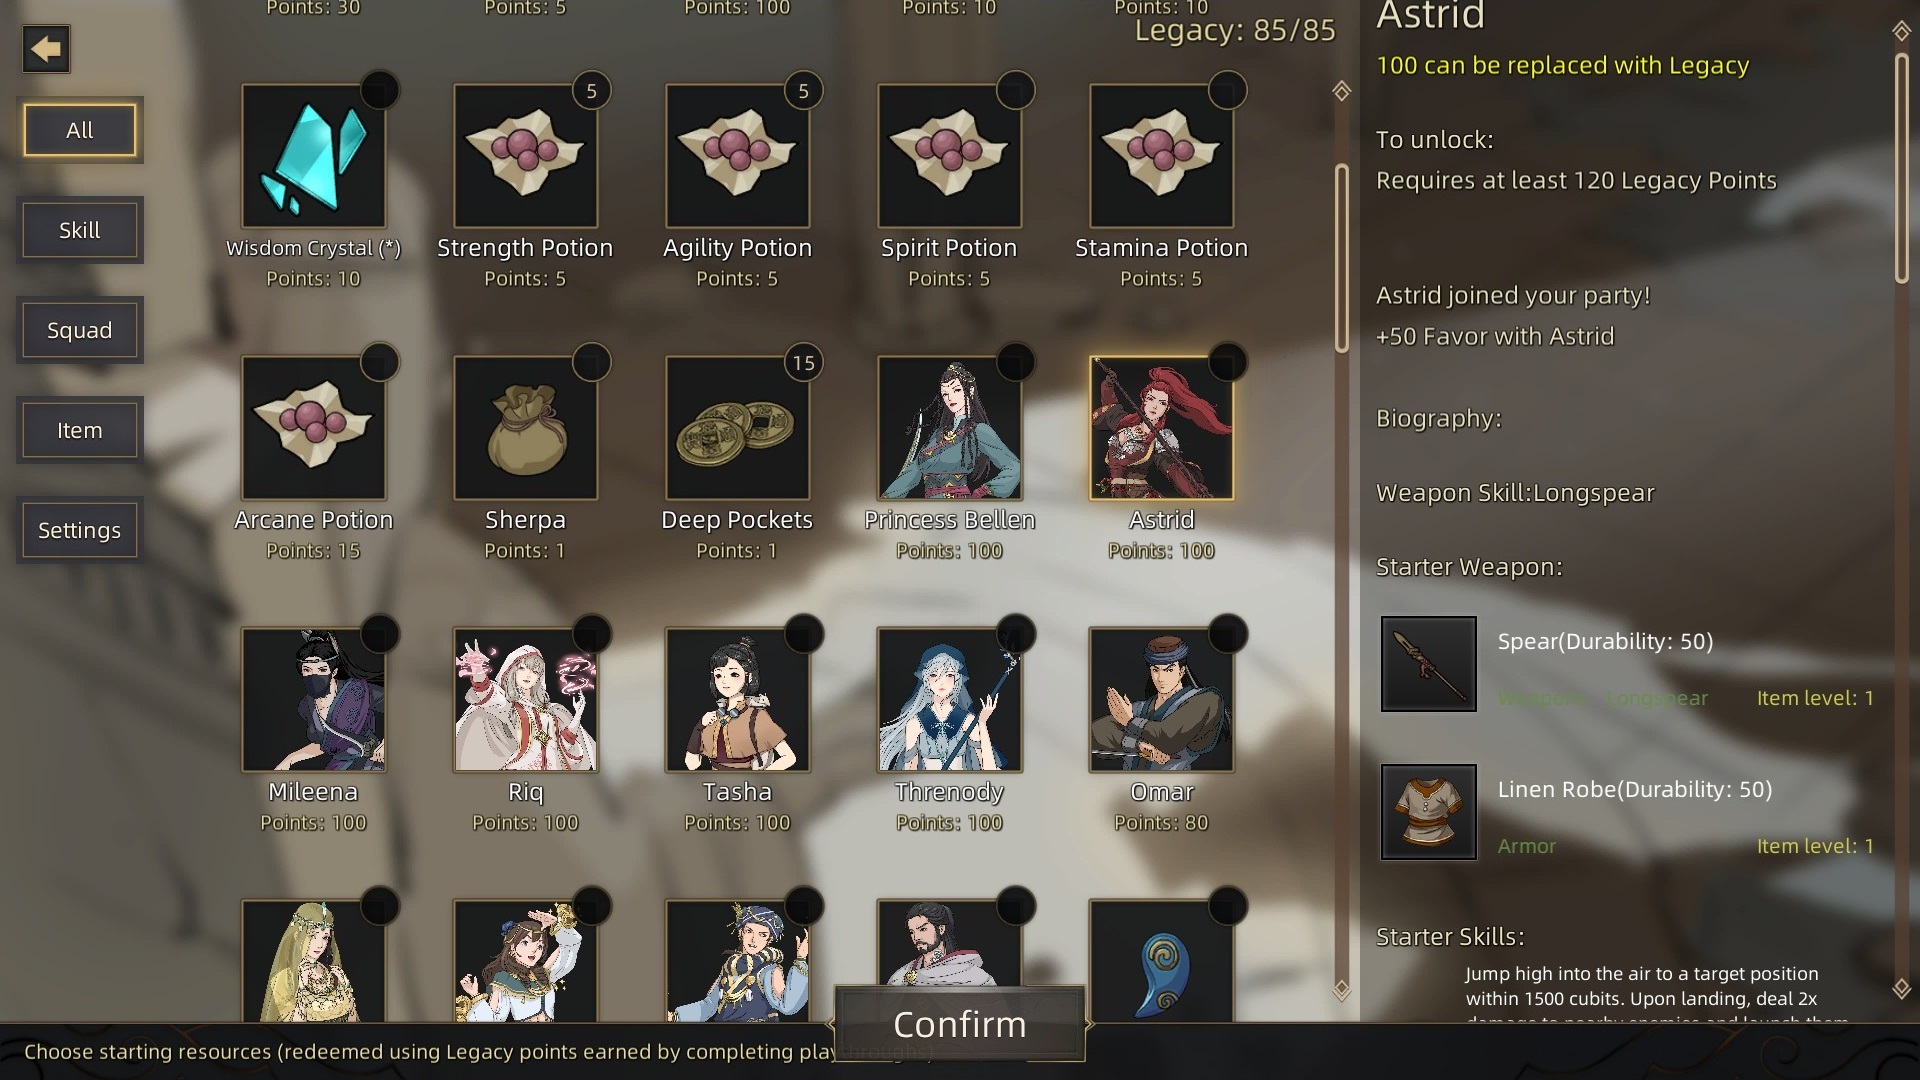Switch to the Skill filter tab

(x=80, y=230)
